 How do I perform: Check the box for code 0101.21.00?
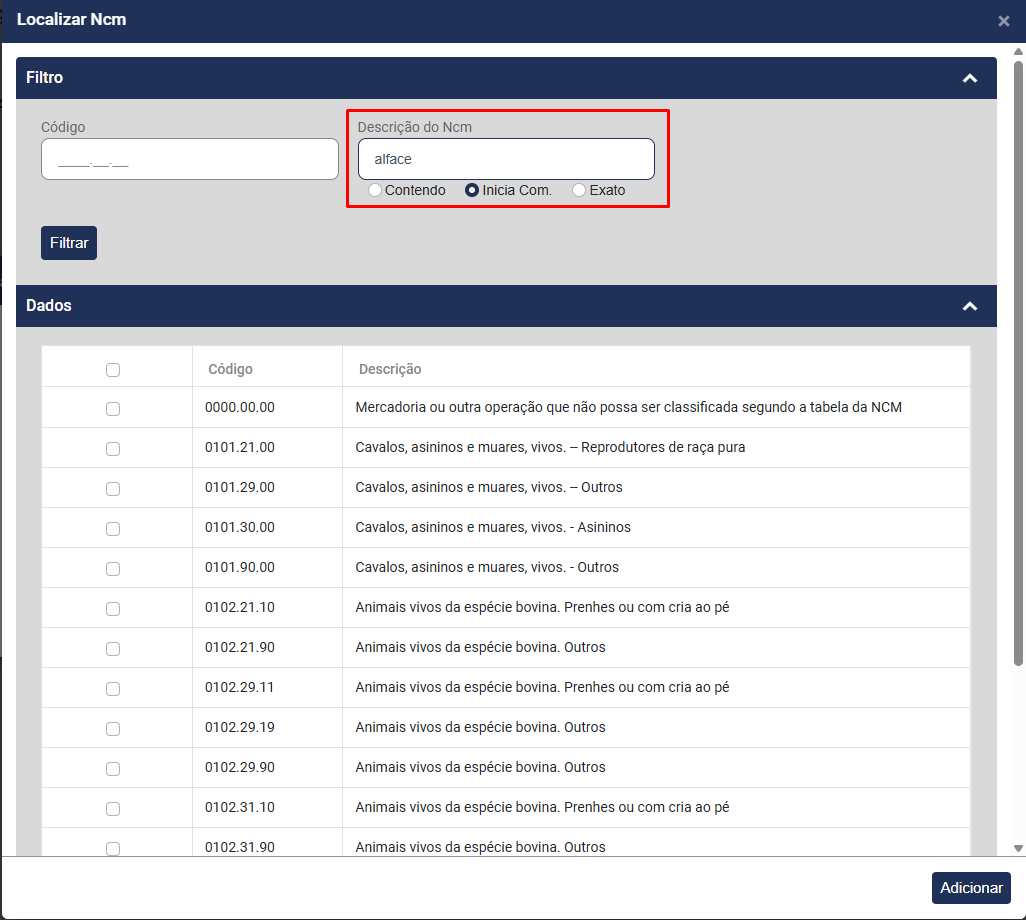click(113, 449)
